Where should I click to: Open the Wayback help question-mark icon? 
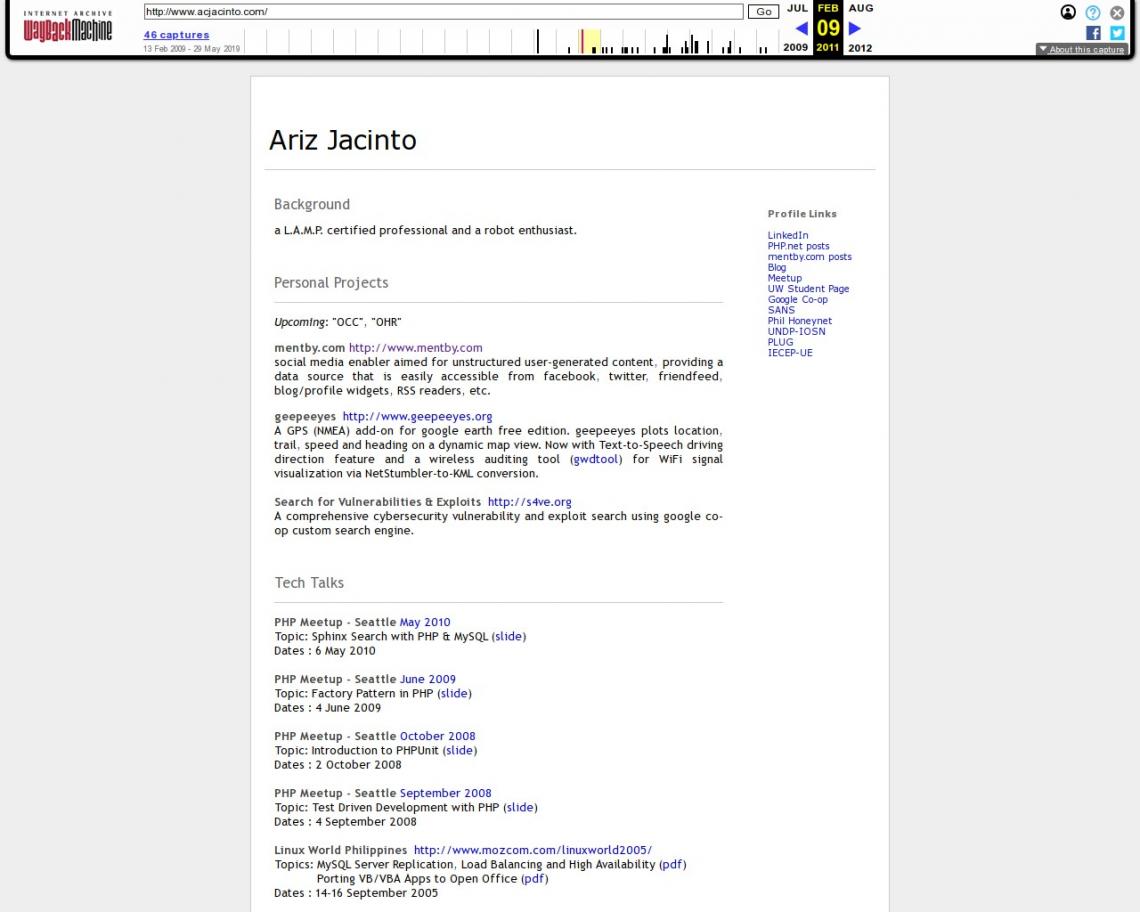coord(1093,12)
